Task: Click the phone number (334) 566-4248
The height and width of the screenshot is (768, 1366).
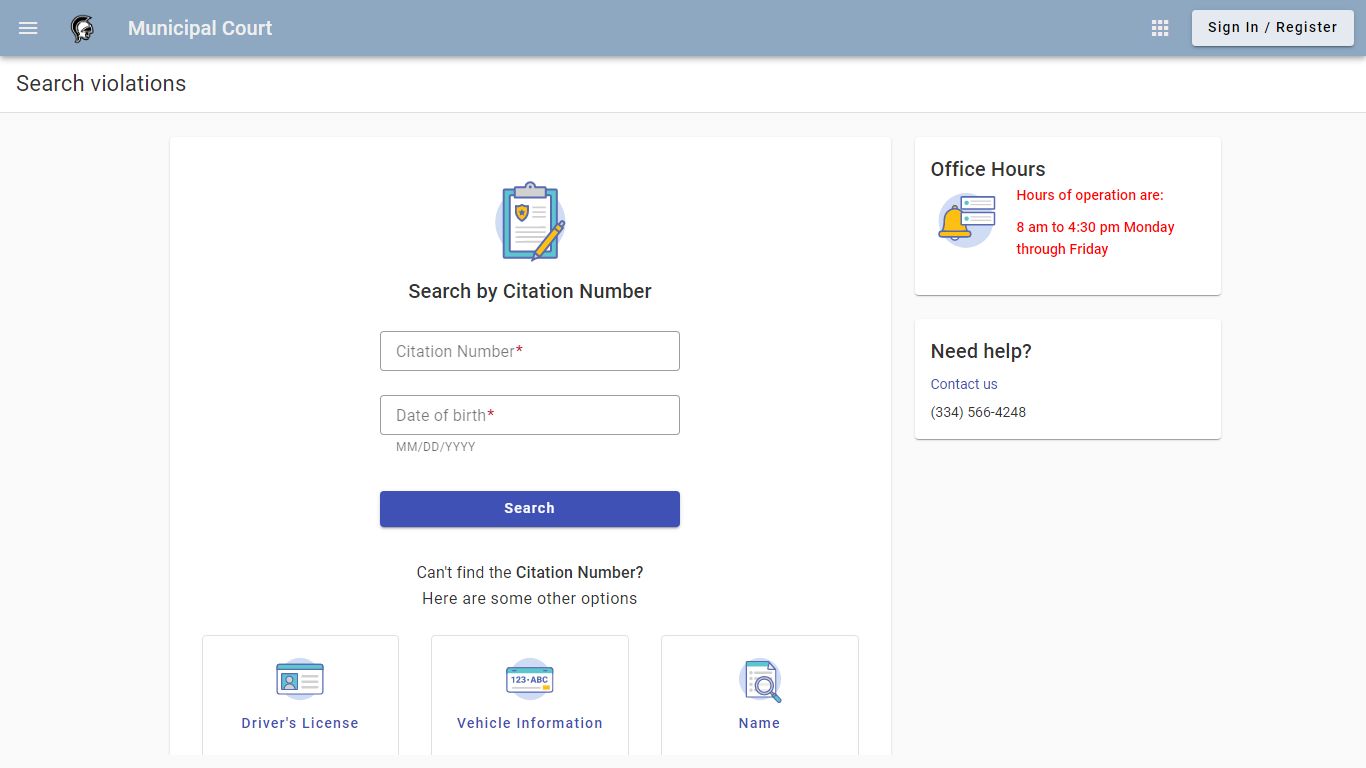Action: [x=978, y=412]
